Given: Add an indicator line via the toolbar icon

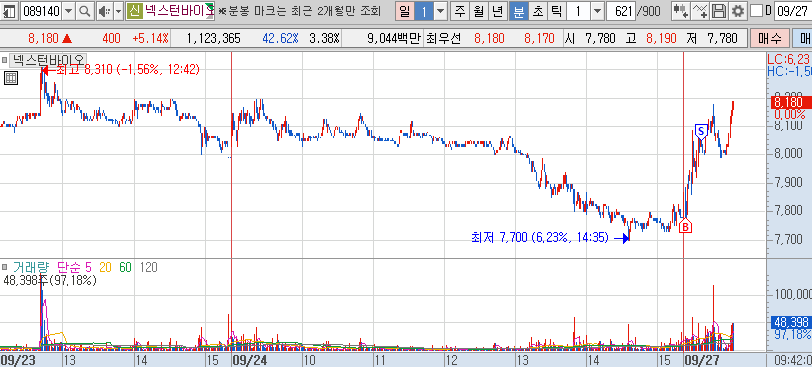Looking at the screenshot, I should point(700,10).
